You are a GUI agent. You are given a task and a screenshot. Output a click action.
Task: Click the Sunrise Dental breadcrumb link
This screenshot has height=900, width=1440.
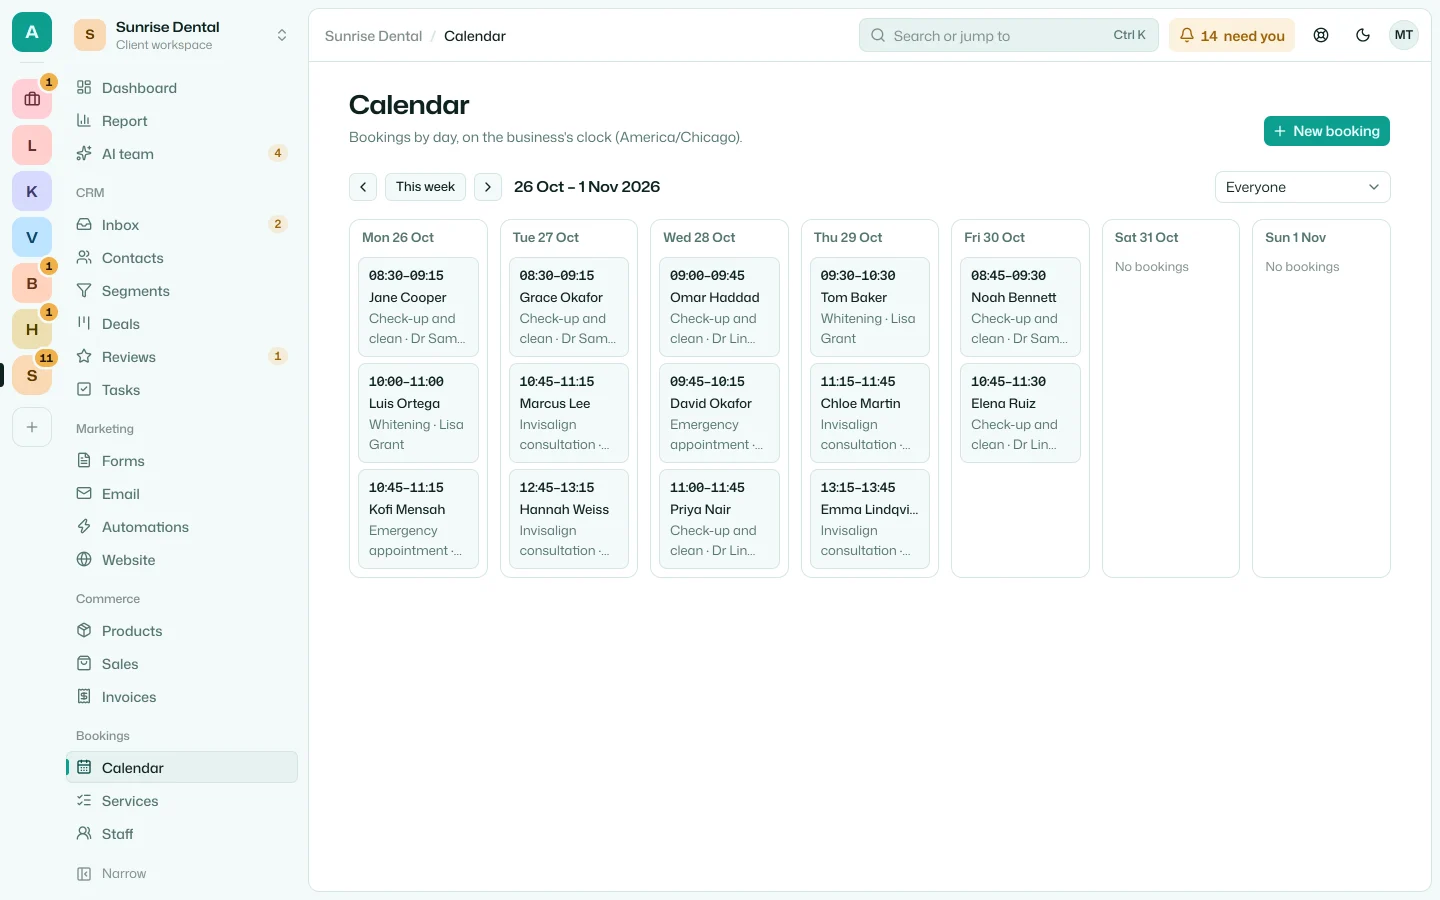click(x=373, y=36)
